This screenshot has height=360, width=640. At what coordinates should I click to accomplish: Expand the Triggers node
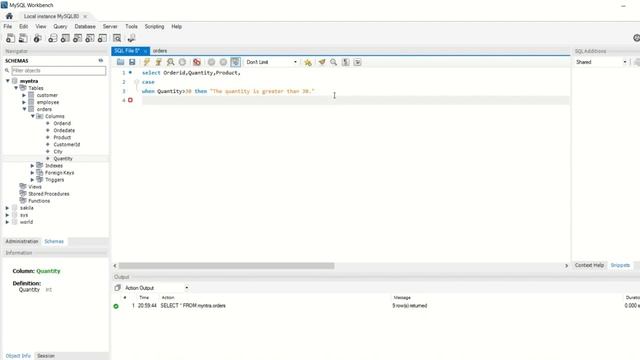tap(33, 180)
